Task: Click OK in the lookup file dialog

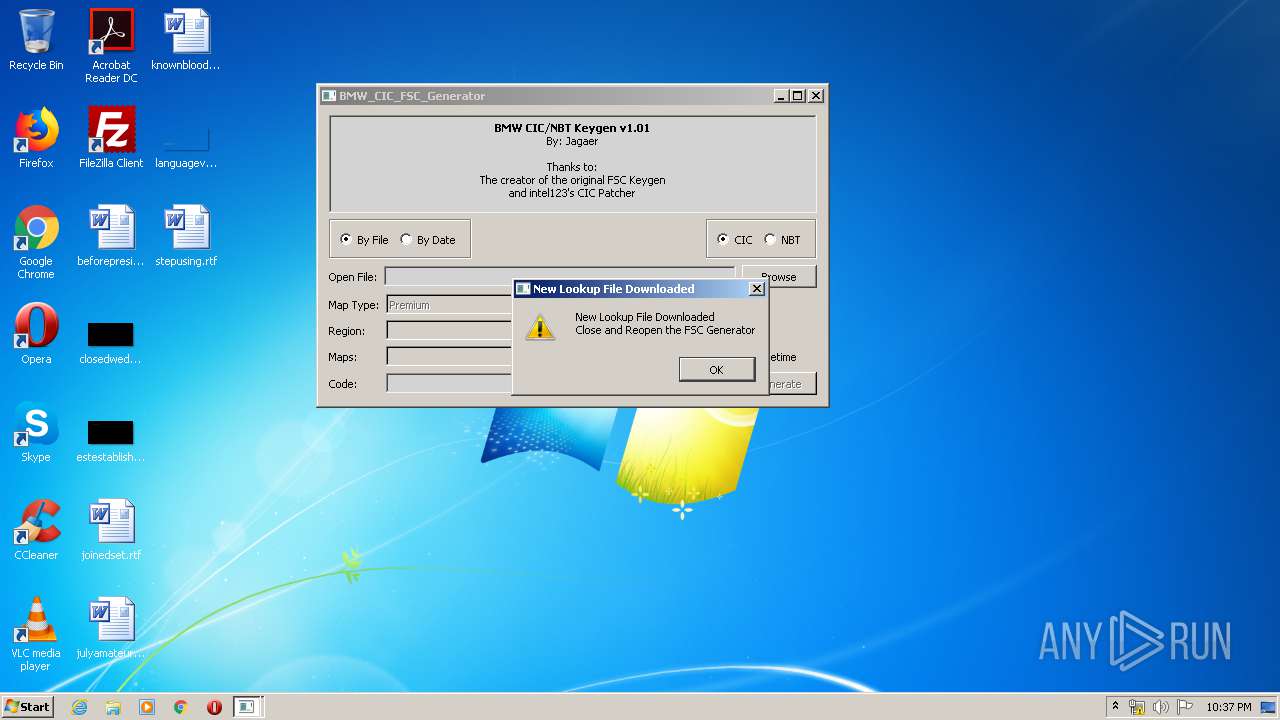Action: click(717, 370)
